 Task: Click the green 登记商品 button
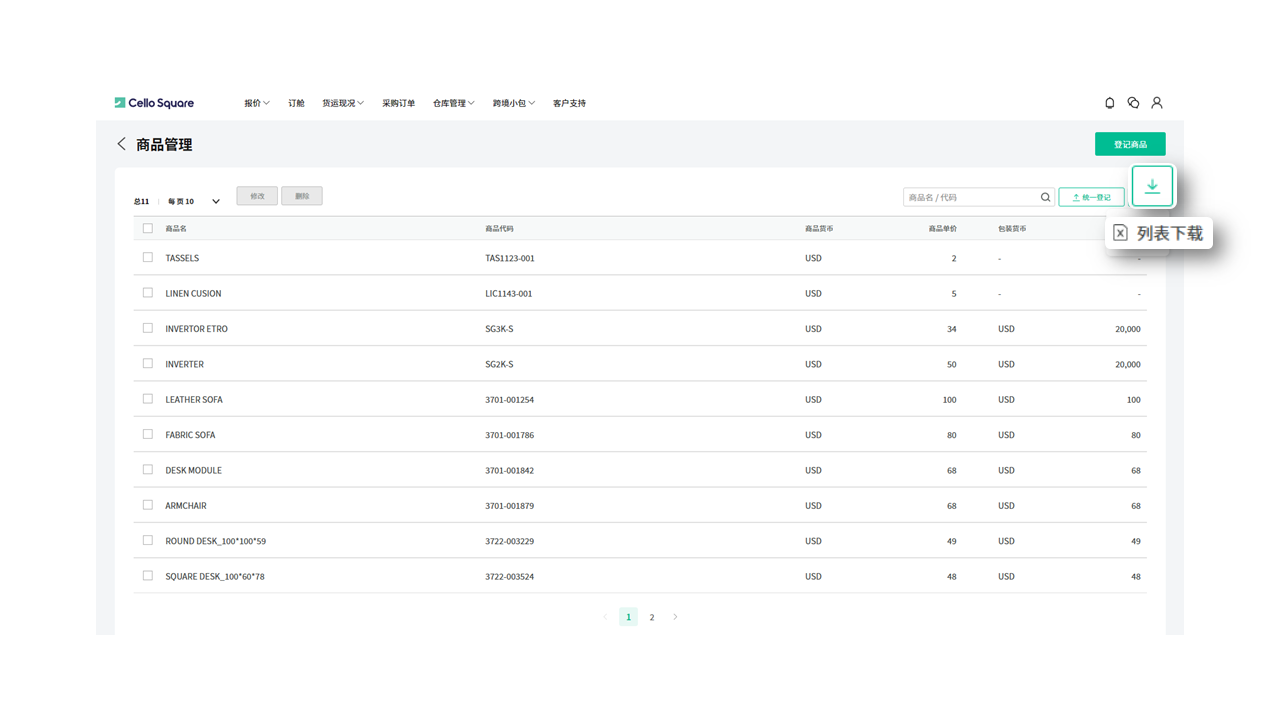tap(1130, 144)
